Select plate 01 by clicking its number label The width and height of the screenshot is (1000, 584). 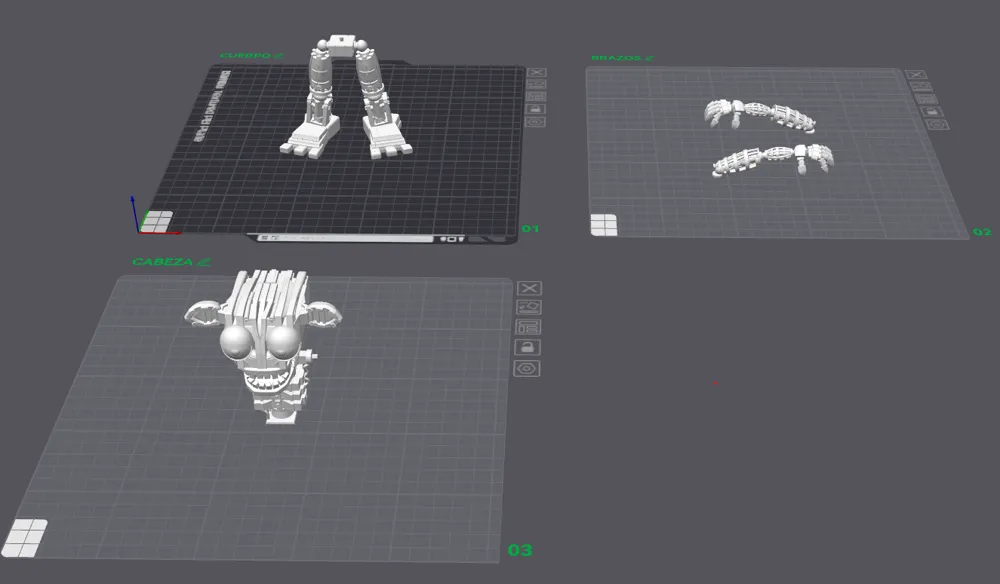click(x=528, y=228)
